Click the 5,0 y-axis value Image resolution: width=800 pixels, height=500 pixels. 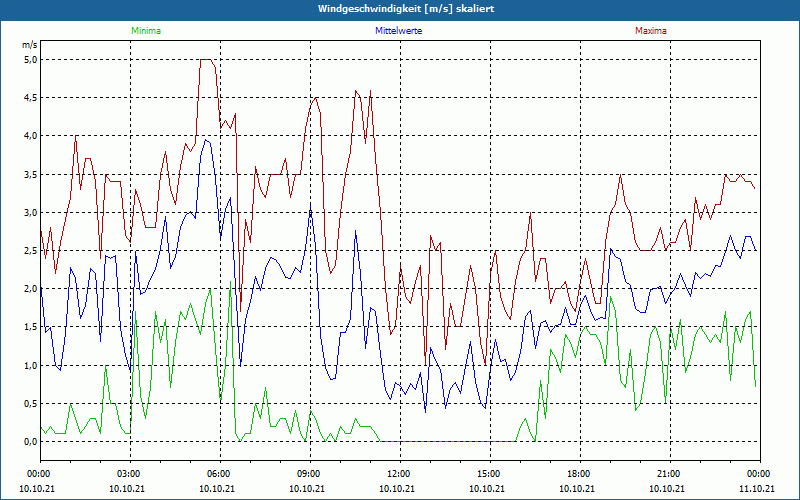[x=31, y=59]
